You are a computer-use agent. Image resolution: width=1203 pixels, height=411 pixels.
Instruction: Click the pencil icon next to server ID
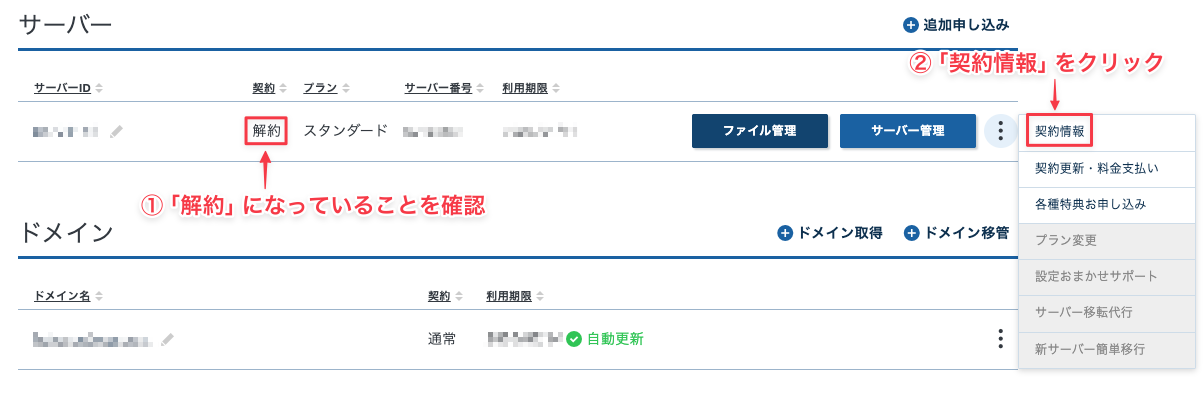[118, 131]
